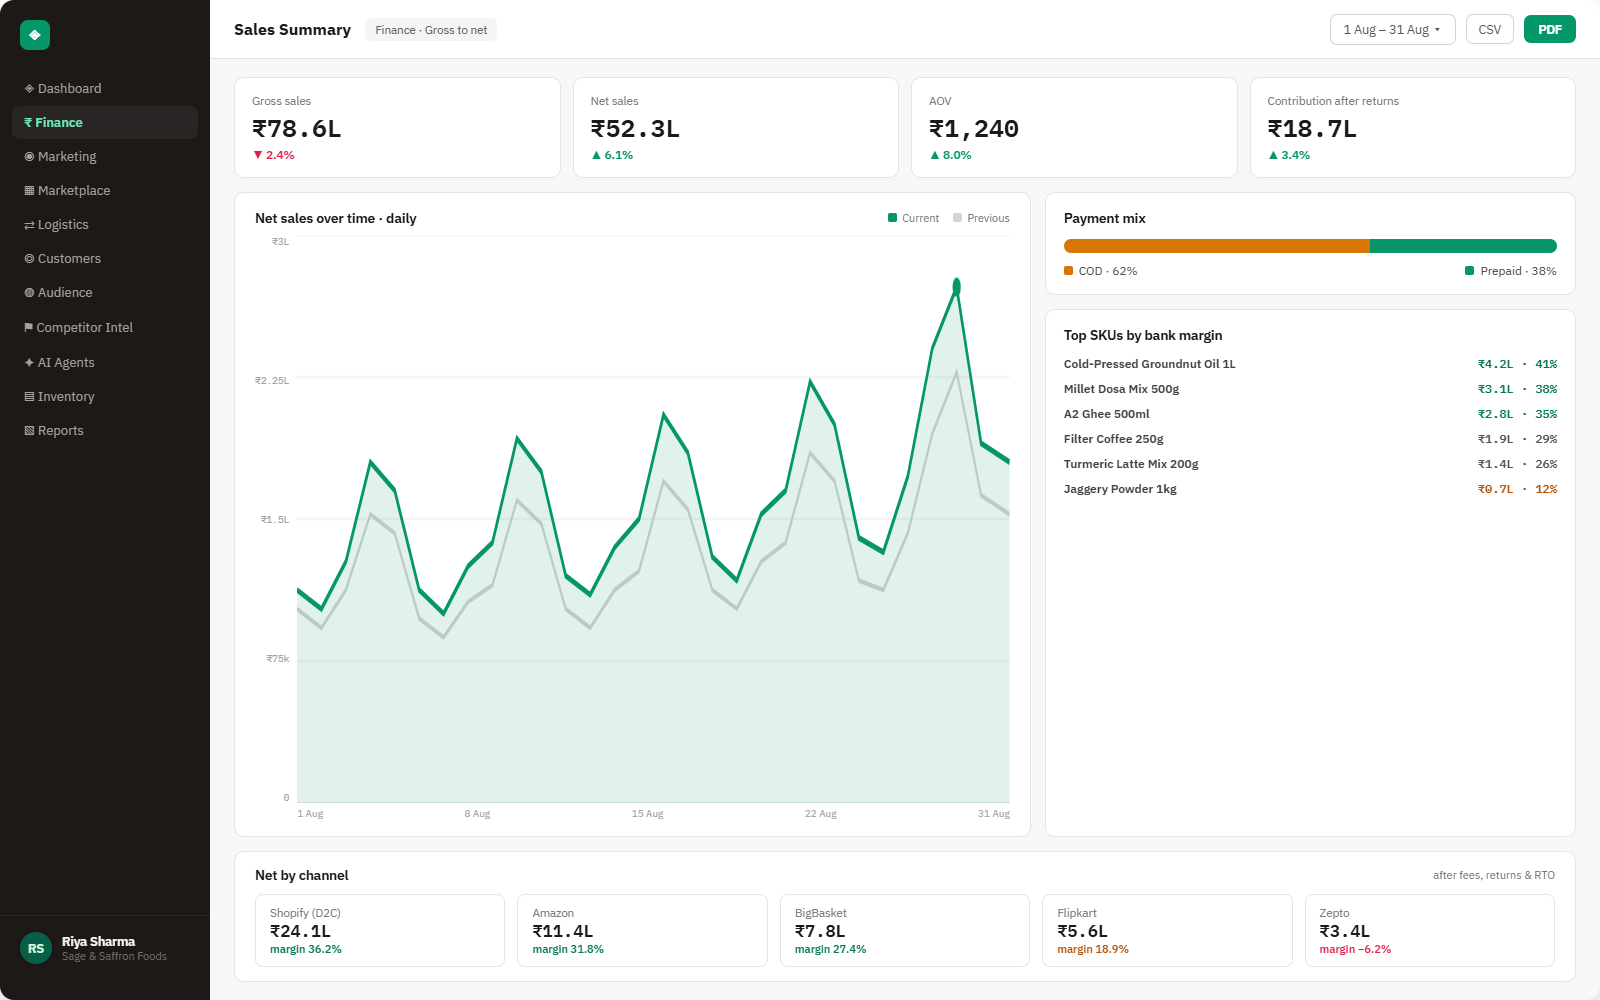Click the Audience icon in sidebar
1600x1000 pixels.
[x=29, y=293]
